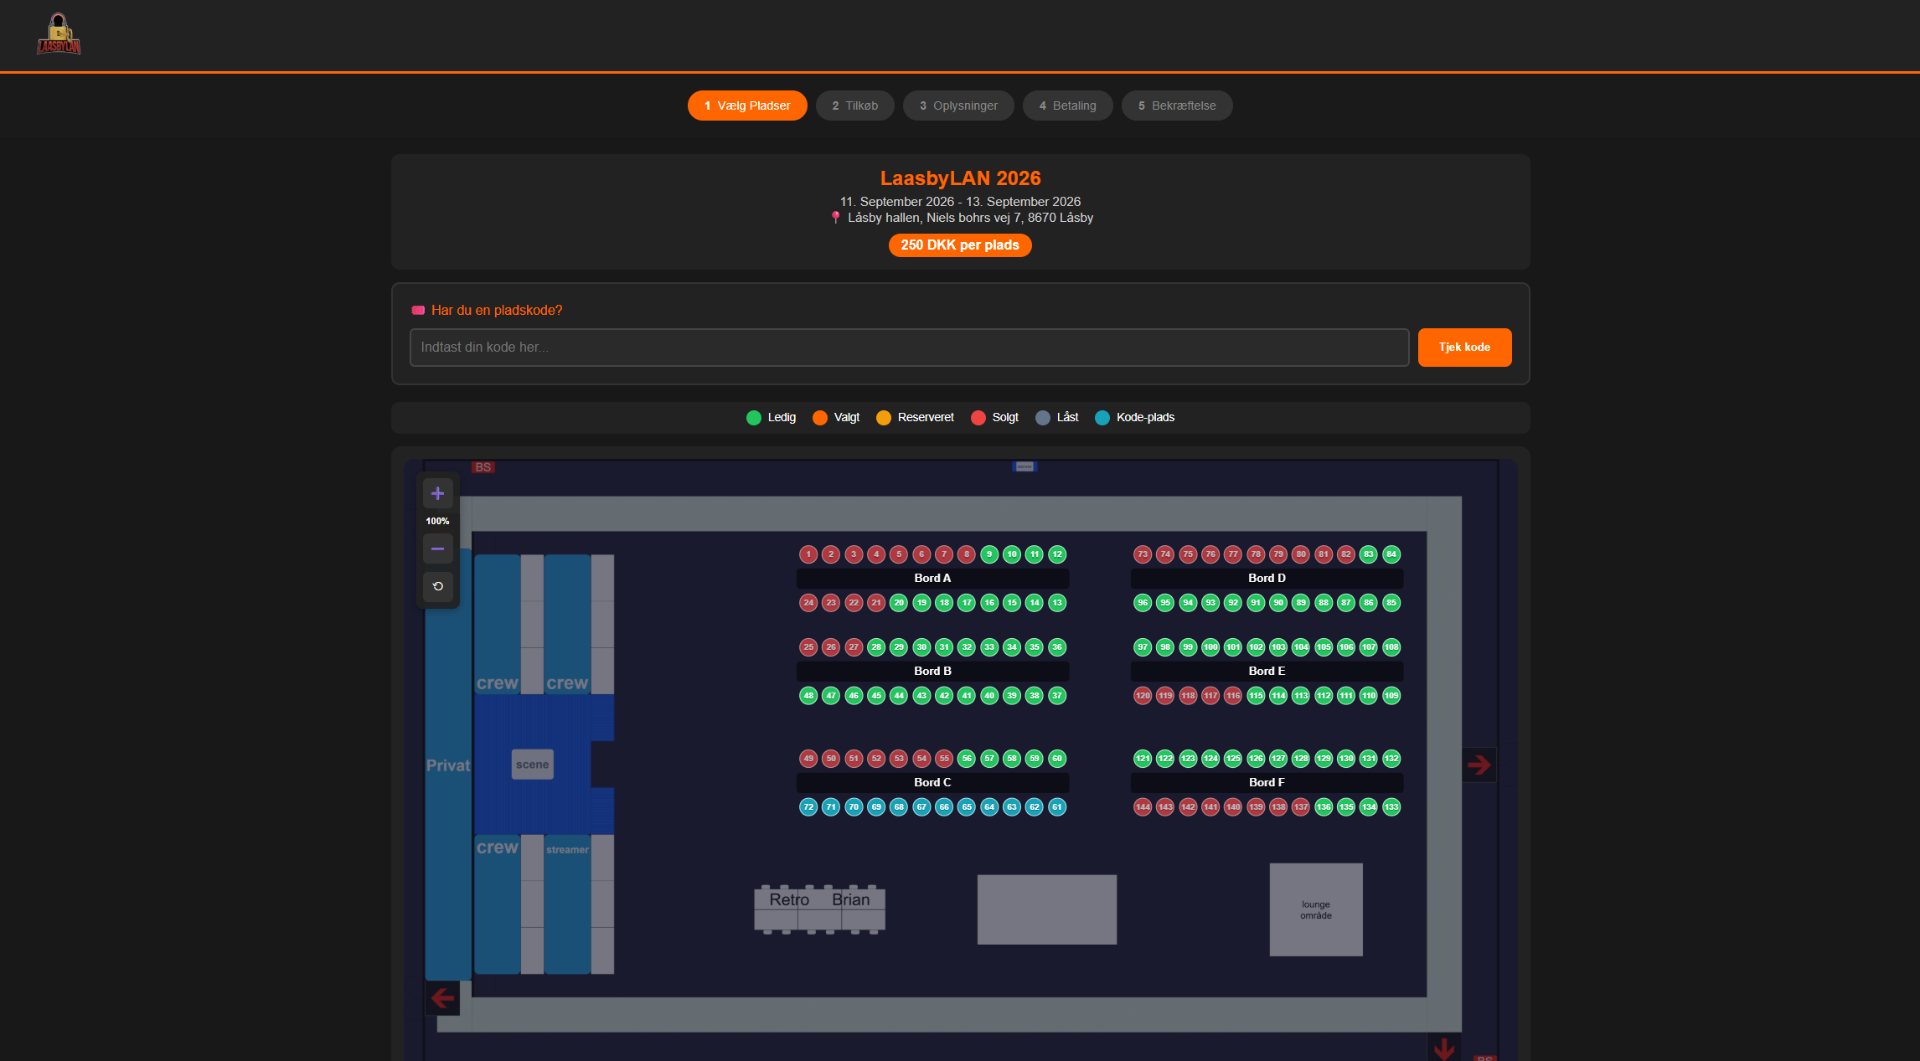Click sold seat 24 at Bord A
The height and width of the screenshot is (1061, 1920).
[808, 602]
